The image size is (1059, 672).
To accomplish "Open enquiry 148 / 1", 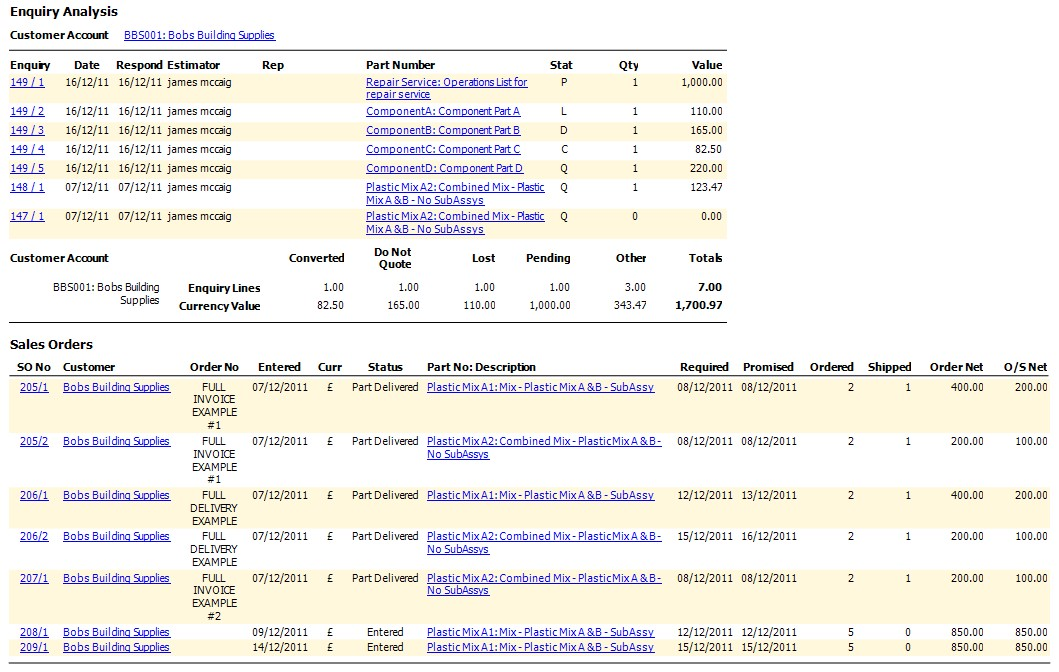I will (27, 188).
